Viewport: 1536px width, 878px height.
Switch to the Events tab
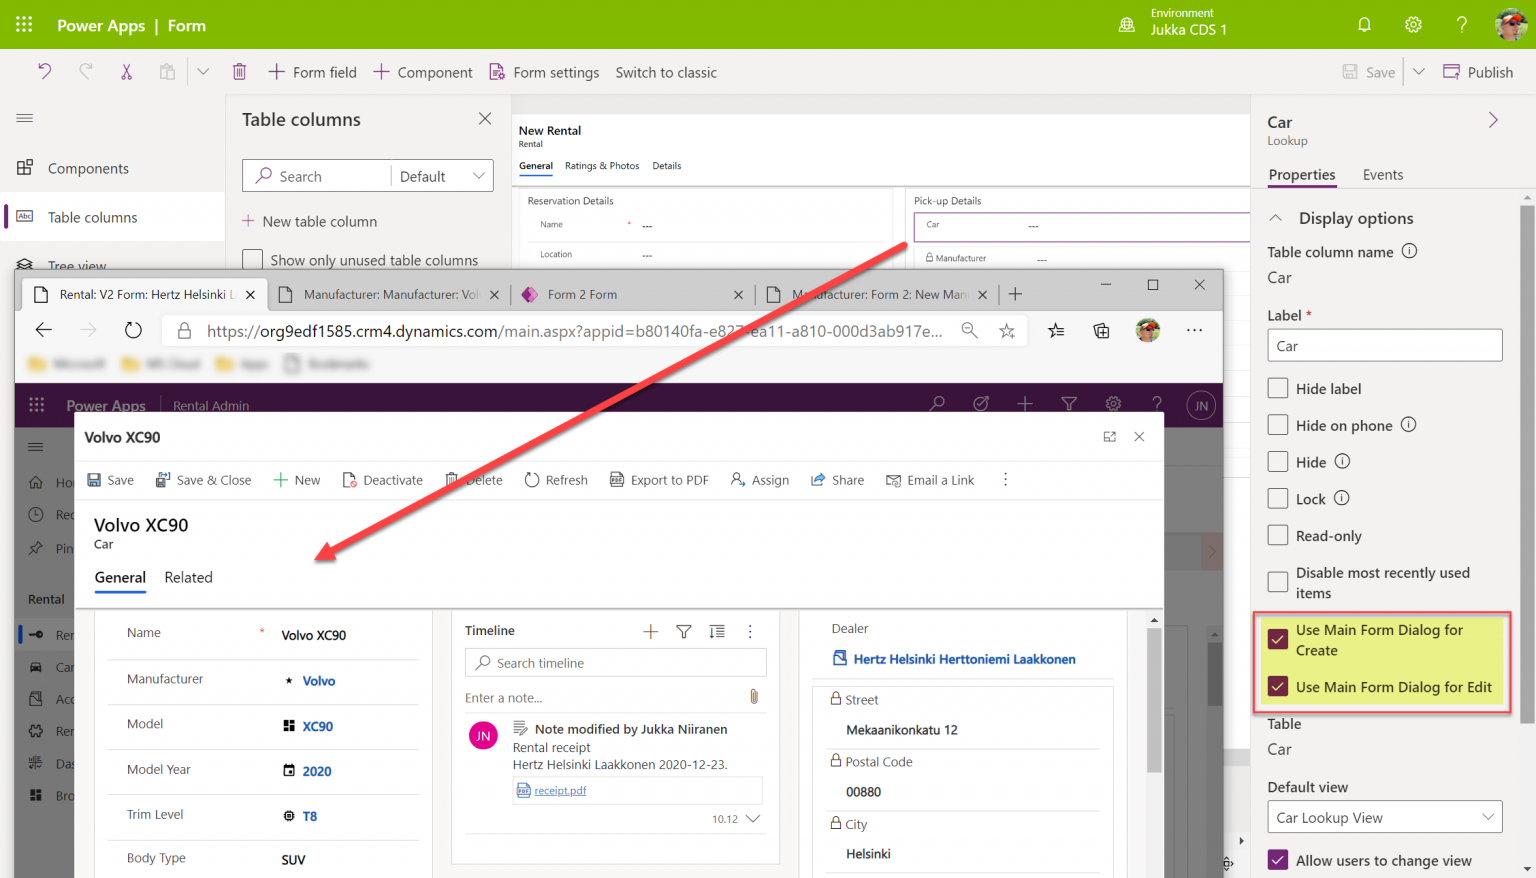pos(1382,175)
